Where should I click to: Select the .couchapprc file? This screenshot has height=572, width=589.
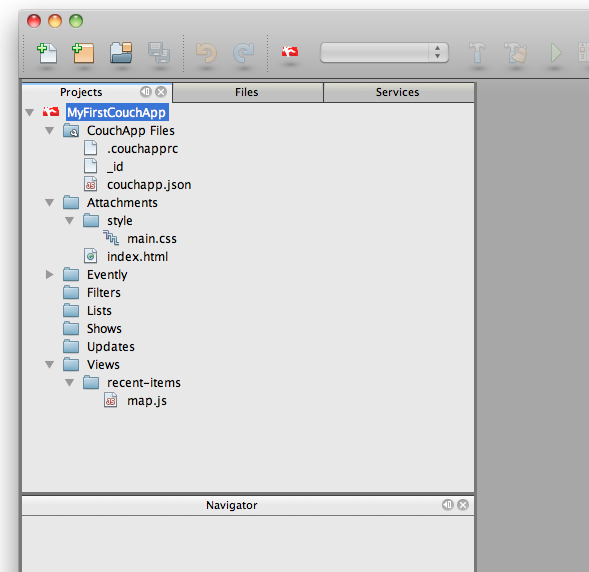click(x=143, y=149)
